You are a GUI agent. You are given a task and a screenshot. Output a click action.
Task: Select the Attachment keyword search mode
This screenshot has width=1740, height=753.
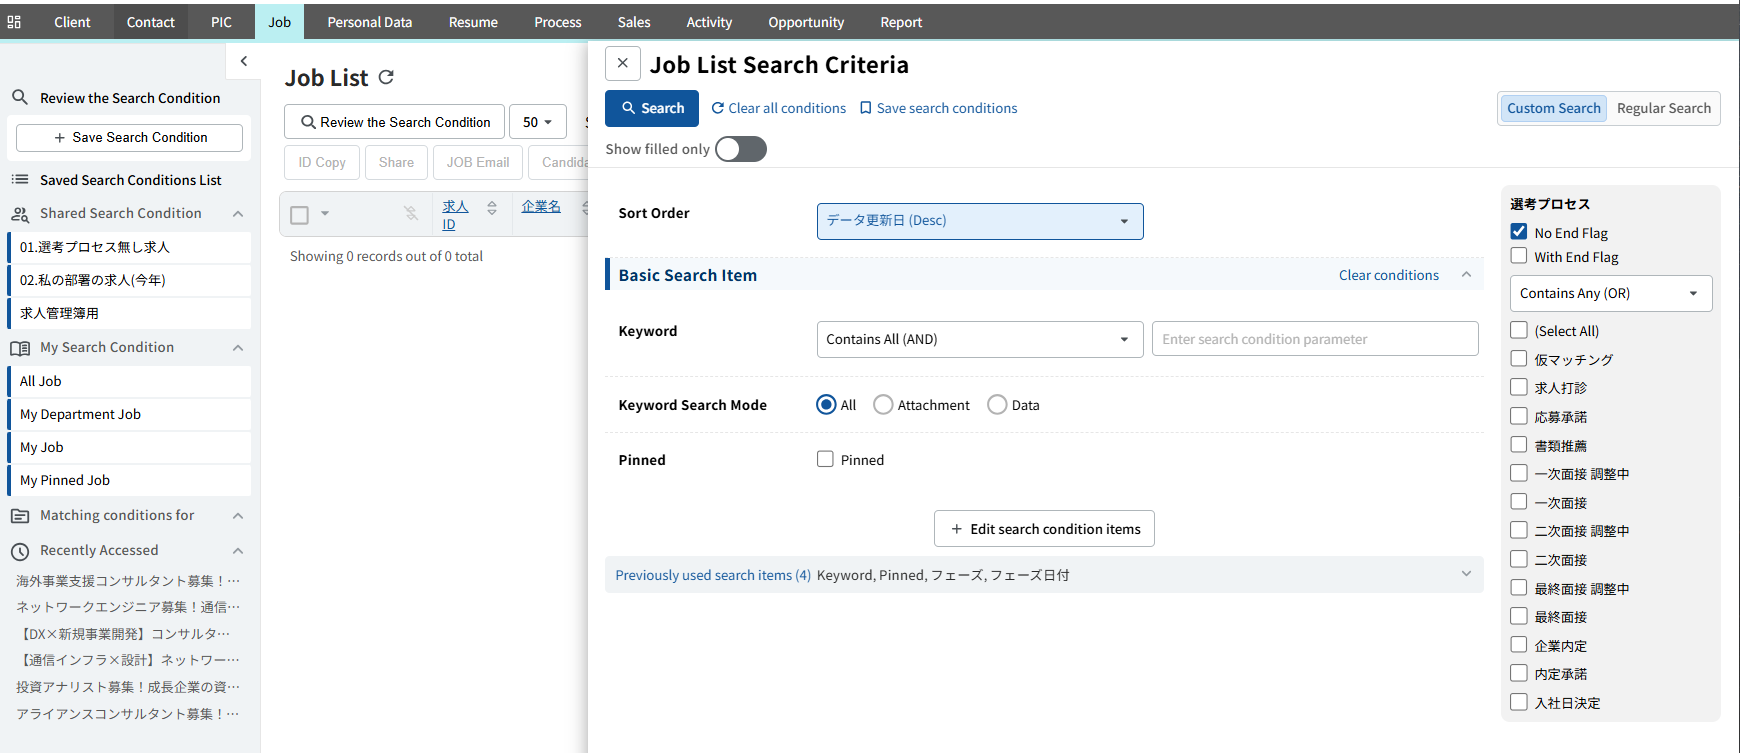(x=883, y=405)
